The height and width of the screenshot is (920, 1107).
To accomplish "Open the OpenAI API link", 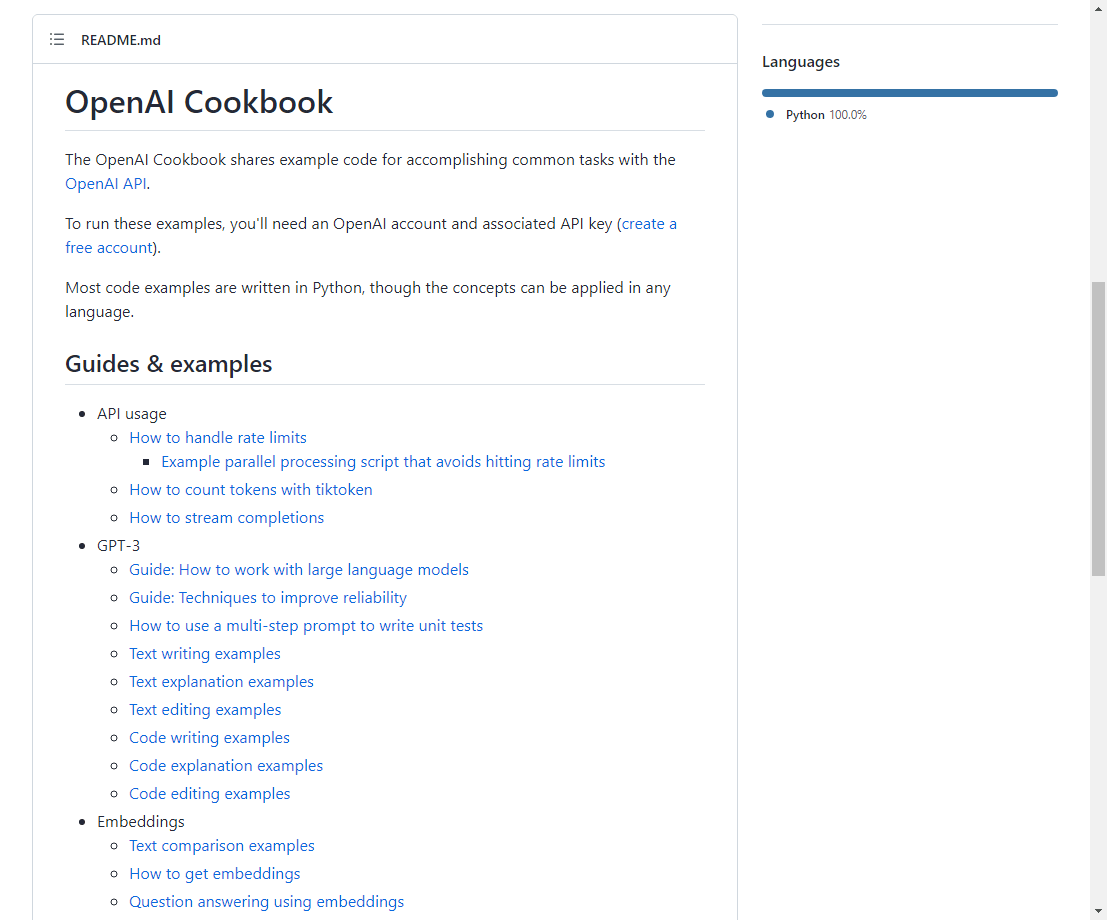I will (x=106, y=184).
